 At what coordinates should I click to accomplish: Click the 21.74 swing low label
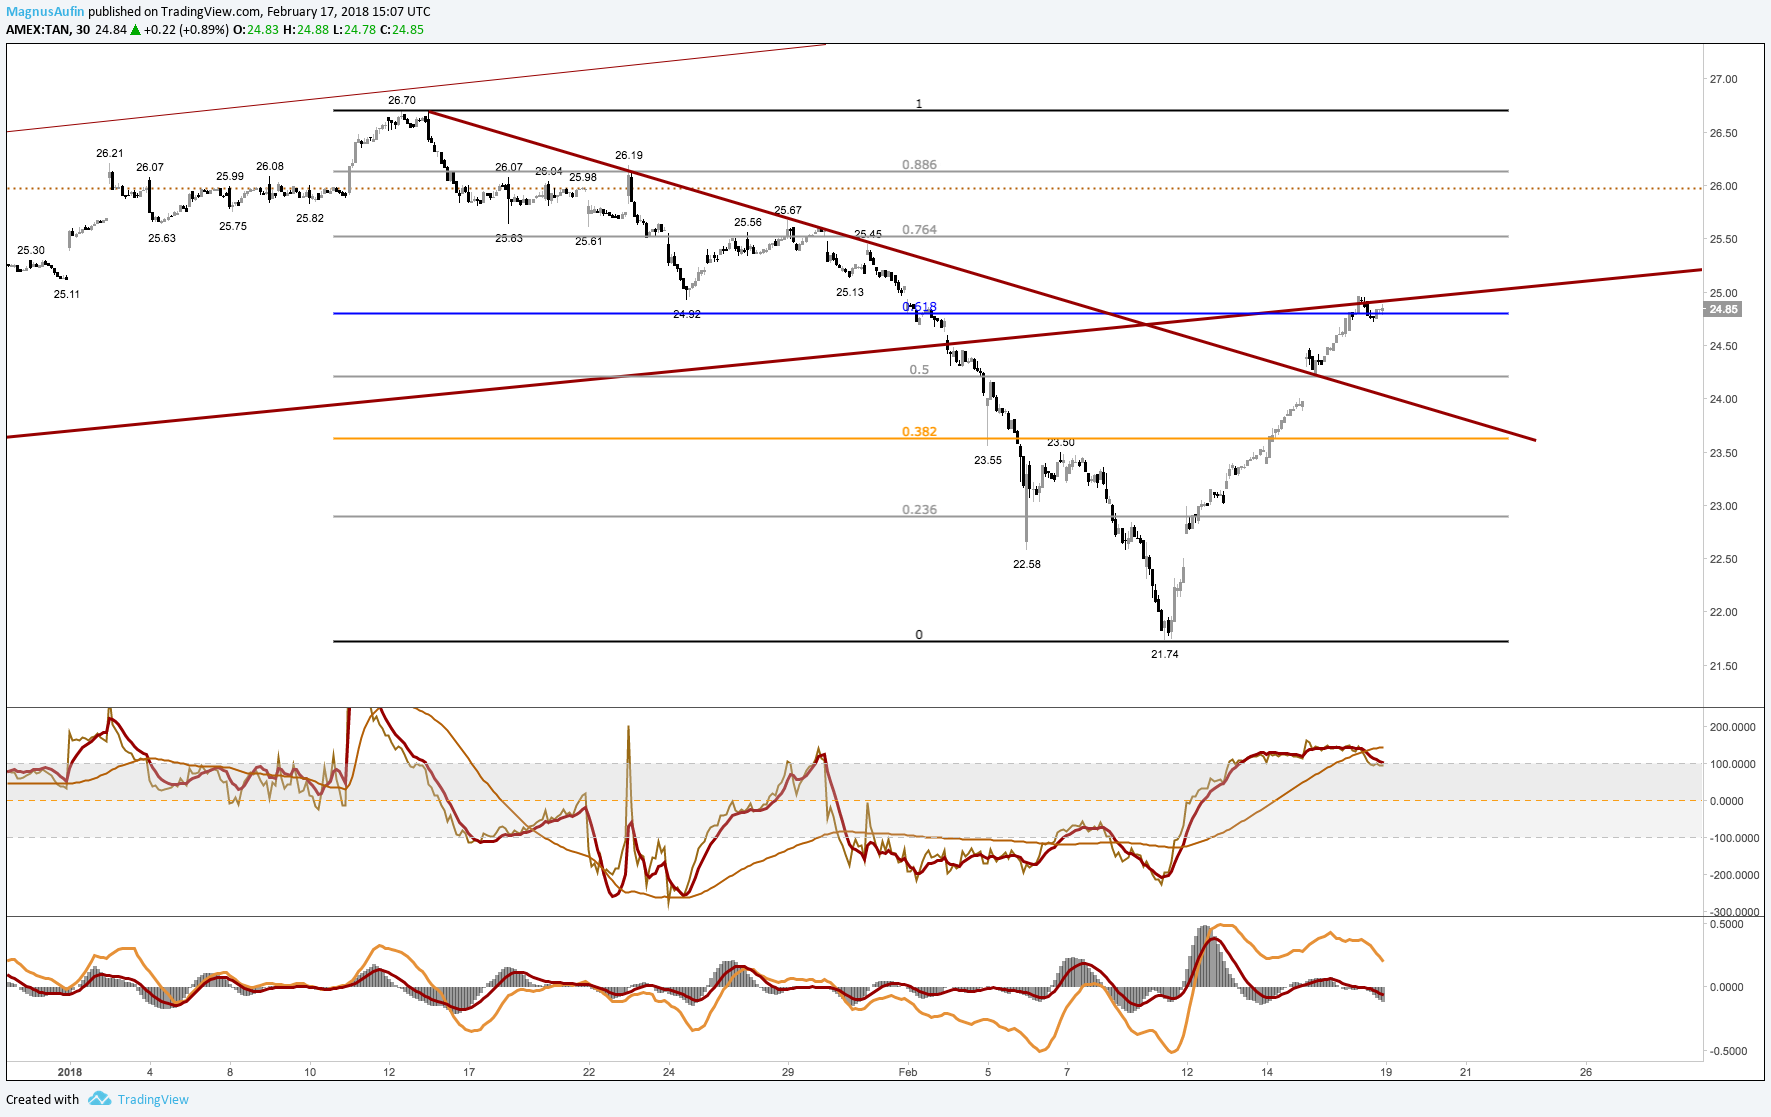pyautogui.click(x=1165, y=654)
